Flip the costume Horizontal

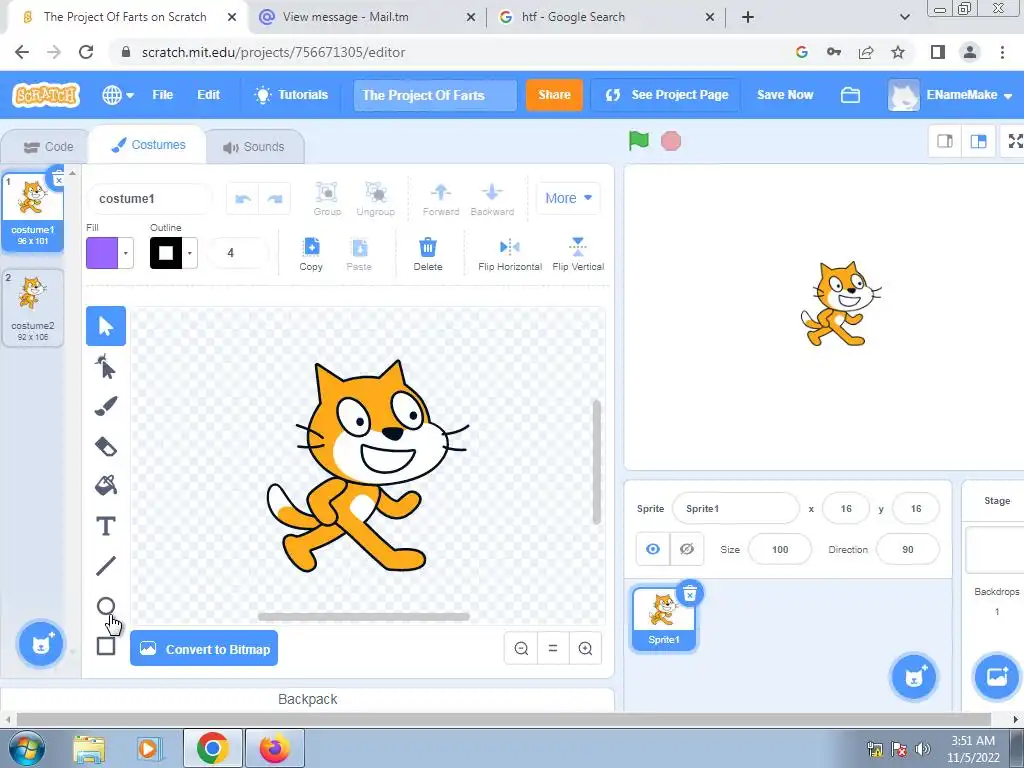510,254
